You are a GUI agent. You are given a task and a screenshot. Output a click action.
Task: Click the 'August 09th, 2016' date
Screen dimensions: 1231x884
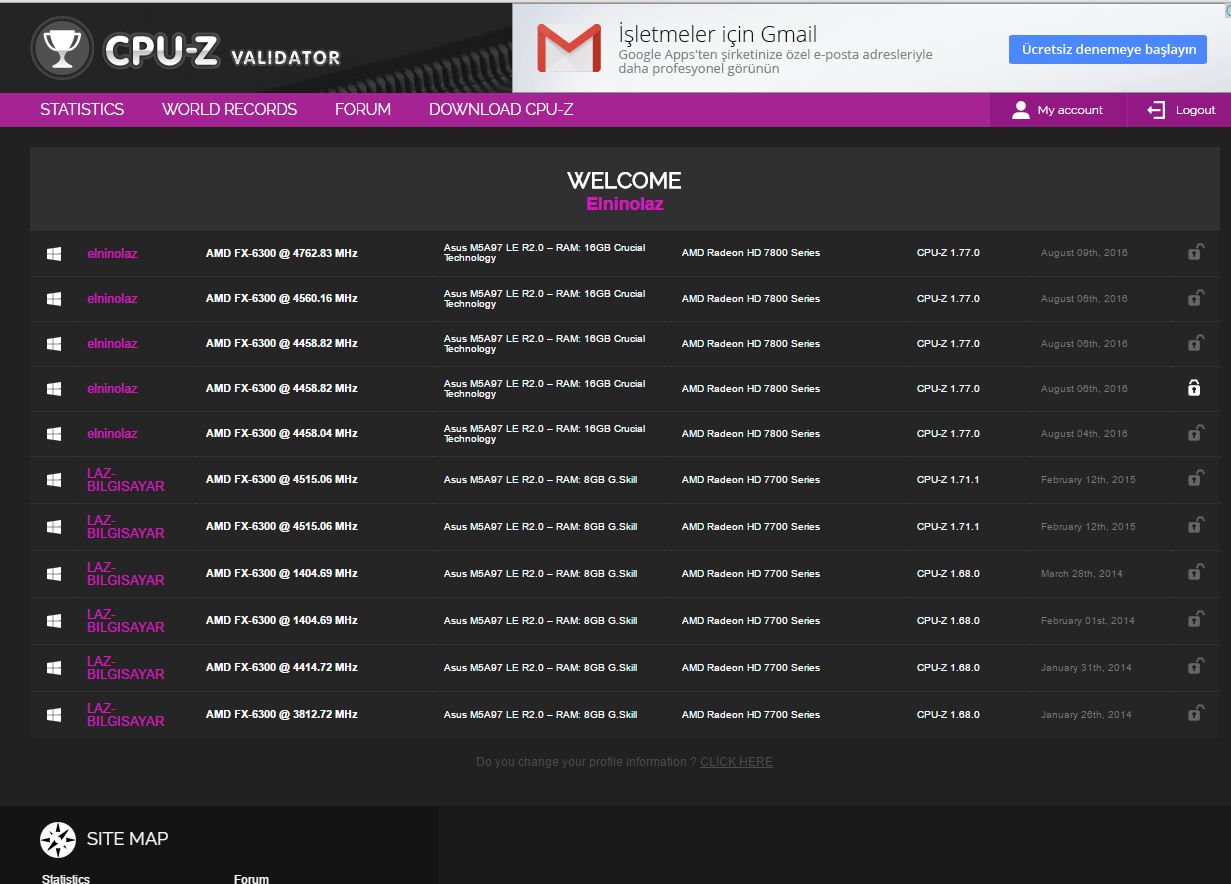coord(1084,253)
